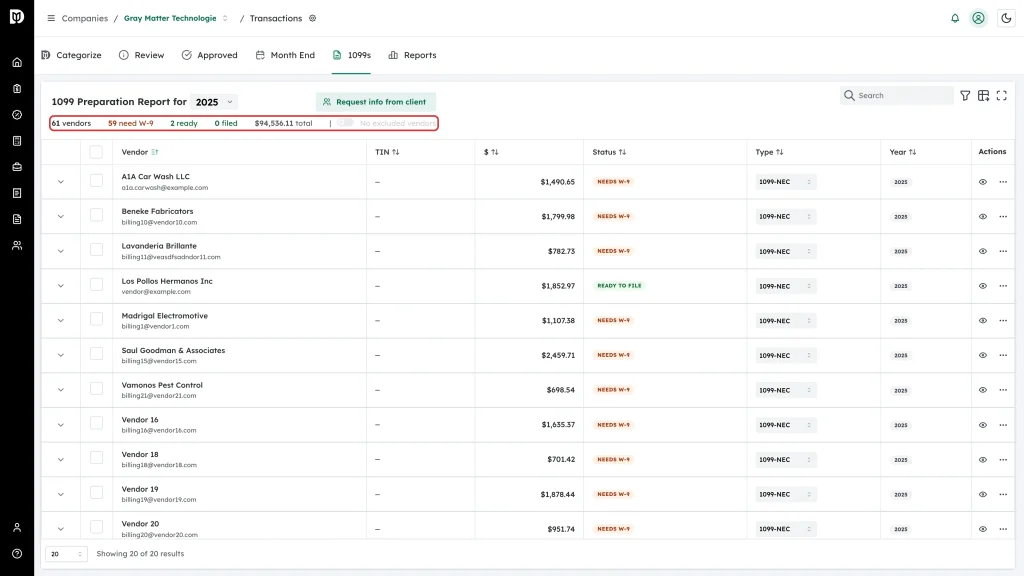Image resolution: width=1024 pixels, height=576 pixels.
Task: Expand the A1A Car Wash LLC row
Action: (x=61, y=182)
